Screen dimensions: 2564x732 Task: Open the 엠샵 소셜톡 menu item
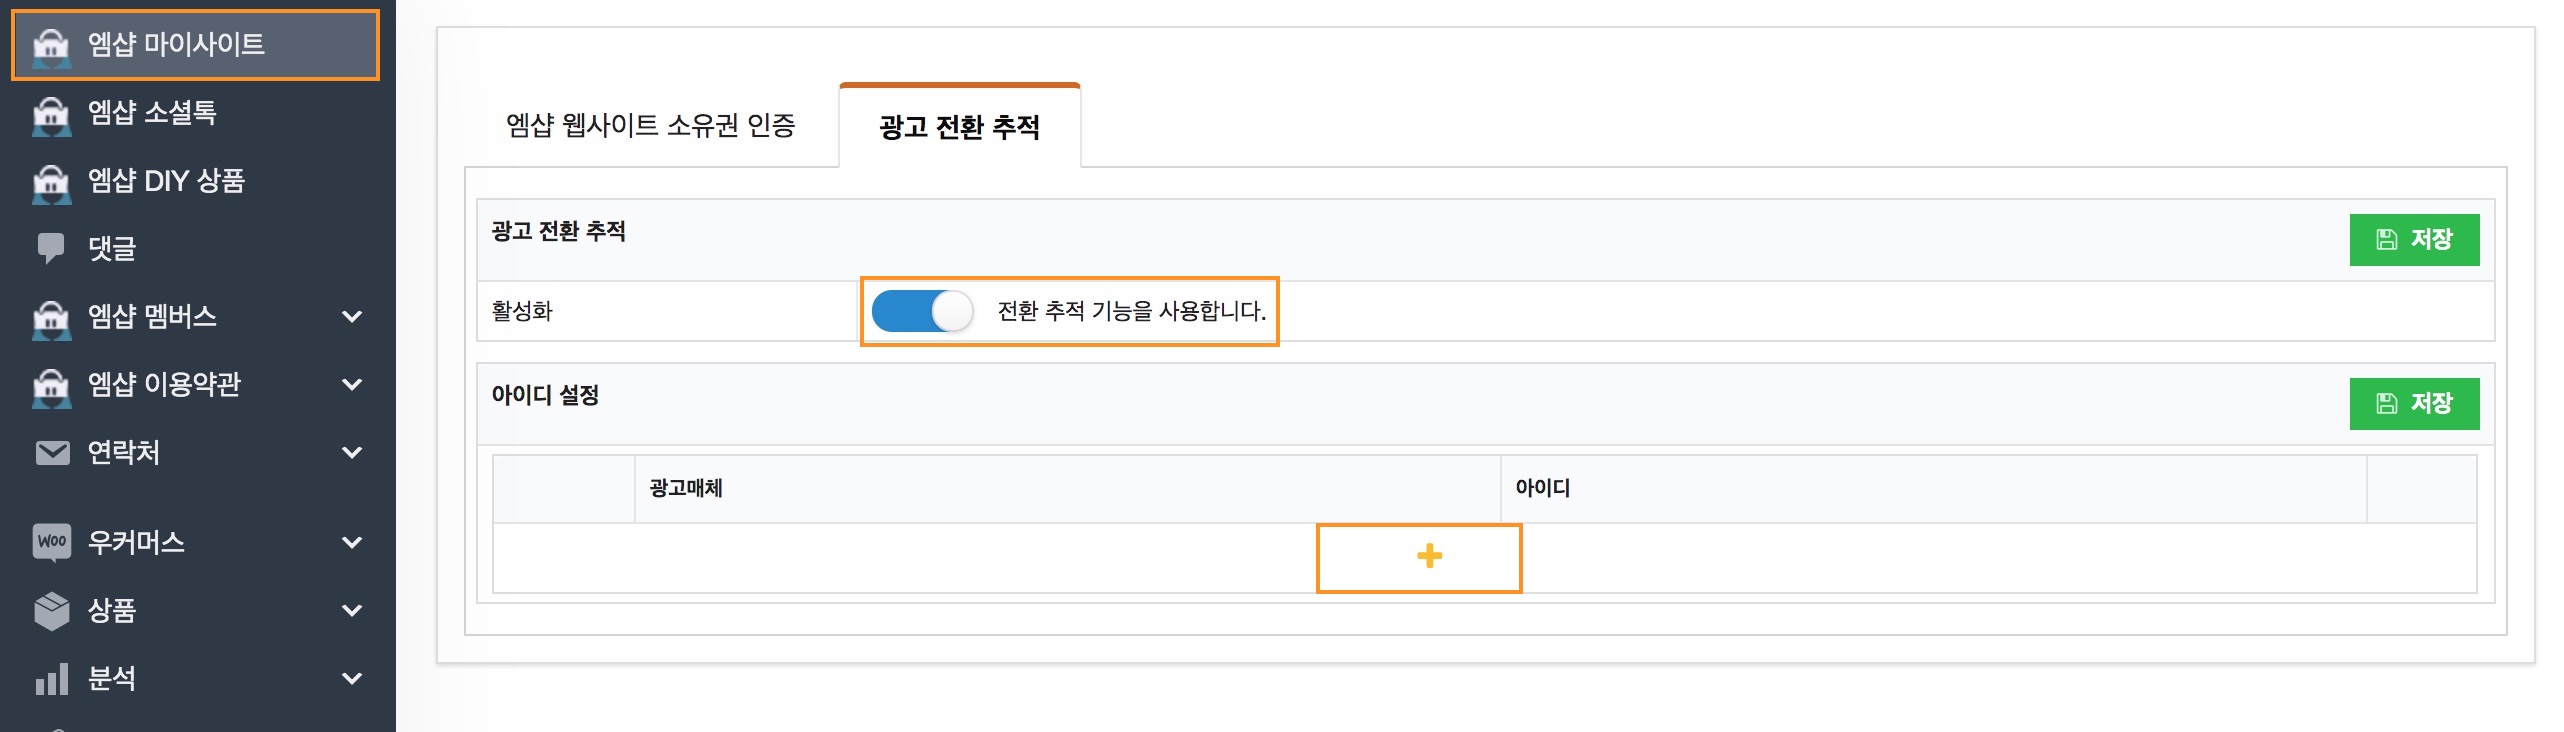tap(152, 113)
